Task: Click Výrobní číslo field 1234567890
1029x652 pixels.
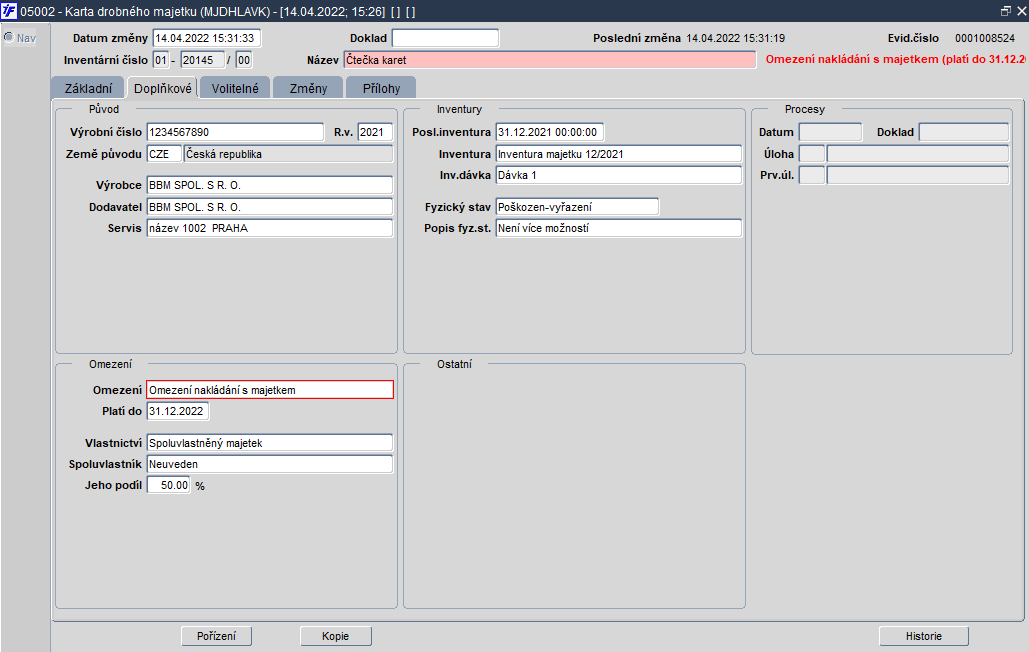Action: pyautogui.click(x=235, y=132)
